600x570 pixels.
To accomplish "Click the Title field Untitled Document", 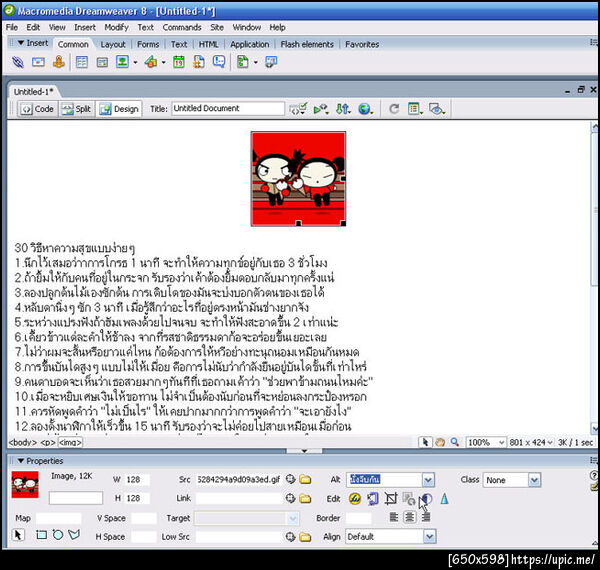I will pos(228,109).
